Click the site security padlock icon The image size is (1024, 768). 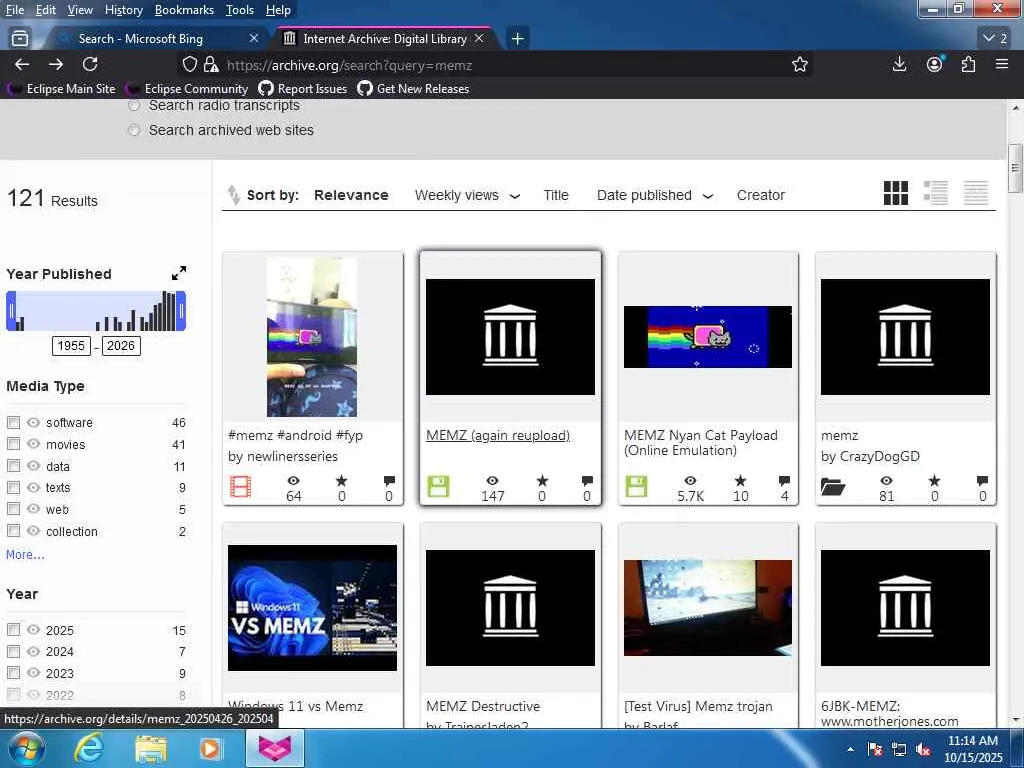[210, 64]
